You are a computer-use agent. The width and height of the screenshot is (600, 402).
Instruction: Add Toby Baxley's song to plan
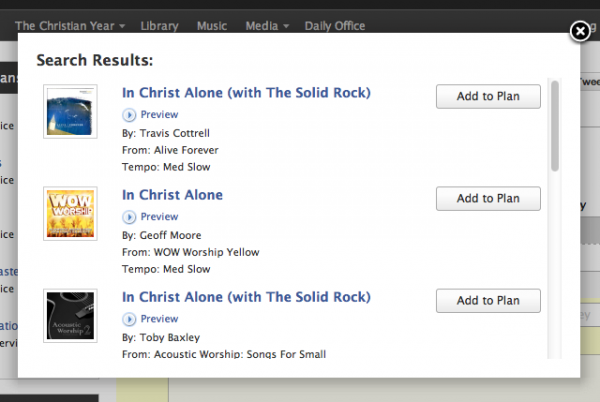tap(488, 300)
